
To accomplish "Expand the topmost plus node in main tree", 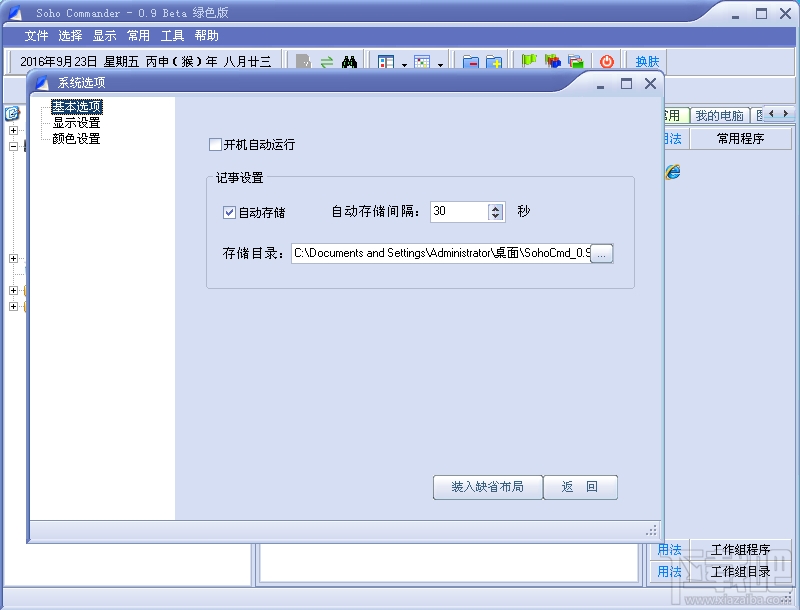I will pos(14,130).
